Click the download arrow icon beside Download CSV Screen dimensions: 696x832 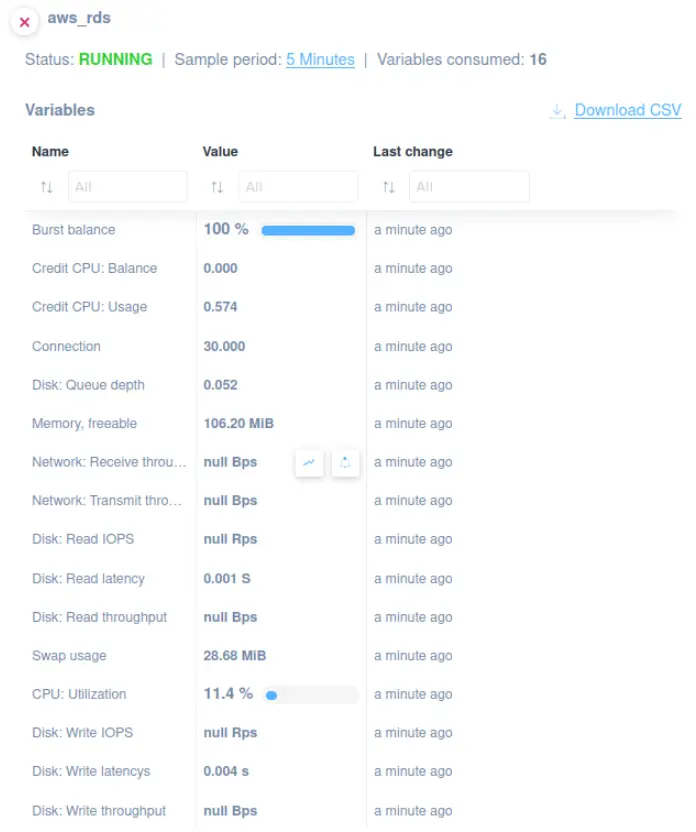click(557, 111)
